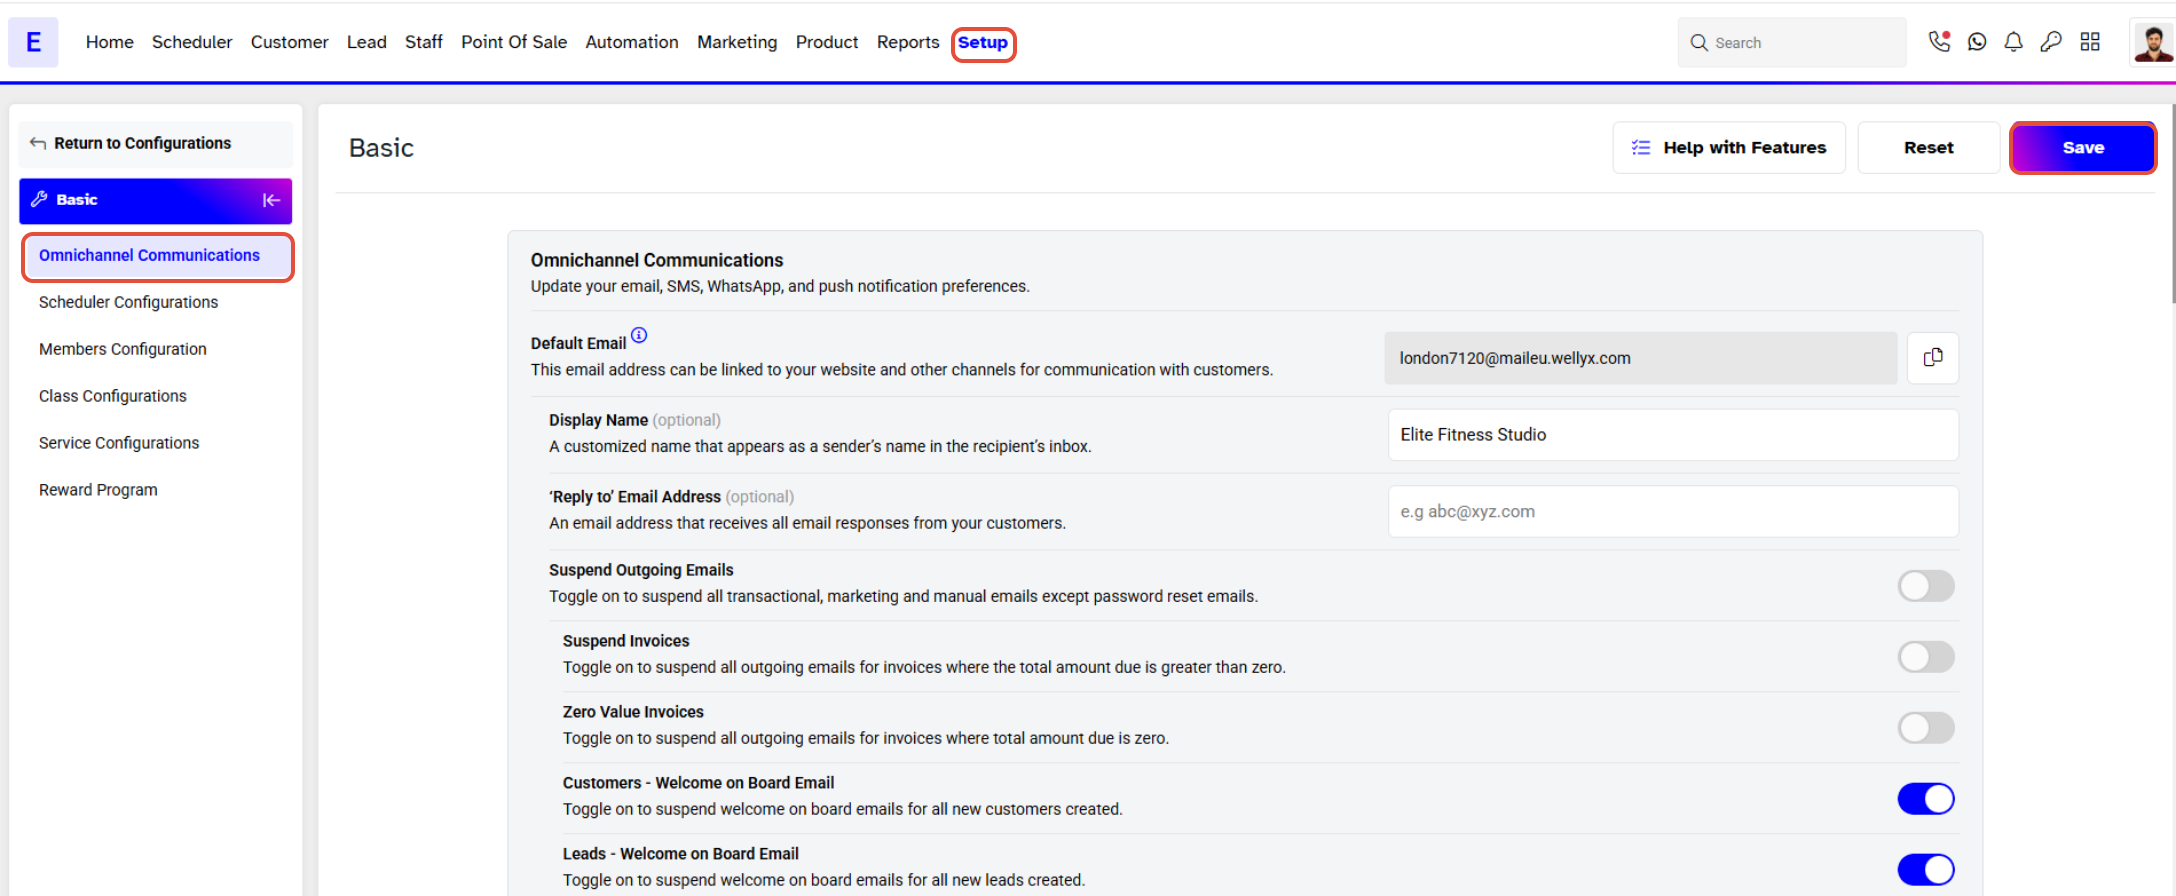Click the Reply to Email Address field

(1673, 512)
